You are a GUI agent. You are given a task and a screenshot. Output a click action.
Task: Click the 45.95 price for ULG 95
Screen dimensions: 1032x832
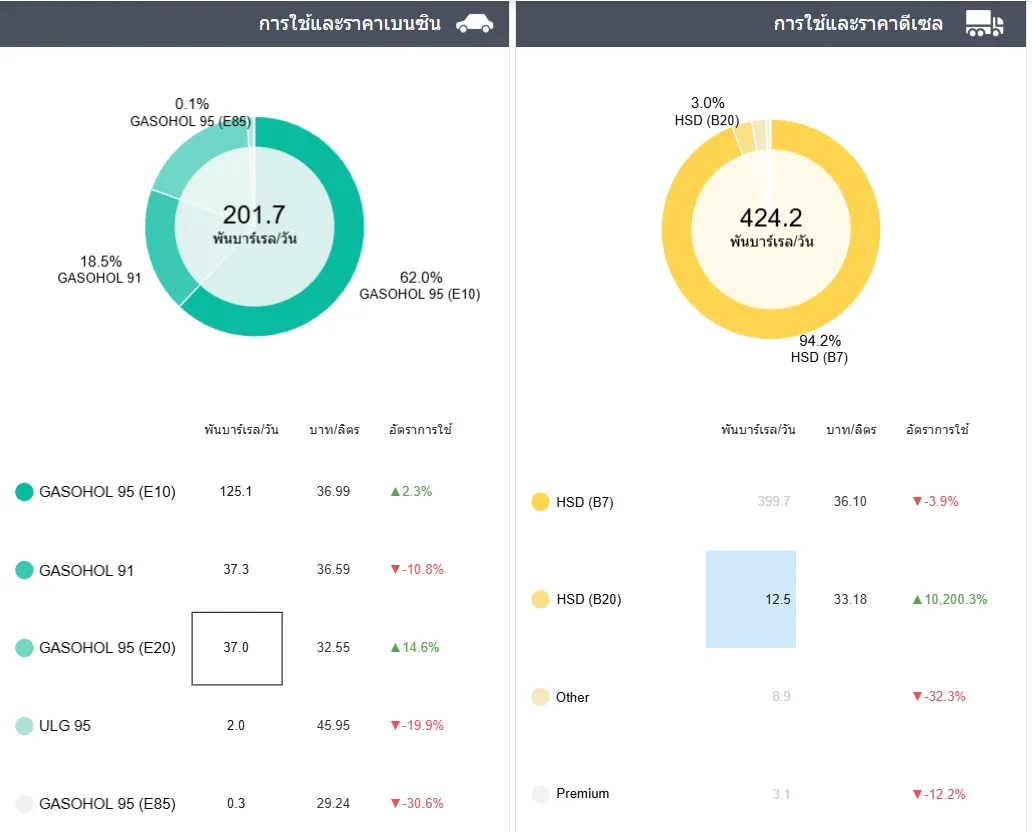[333, 725]
